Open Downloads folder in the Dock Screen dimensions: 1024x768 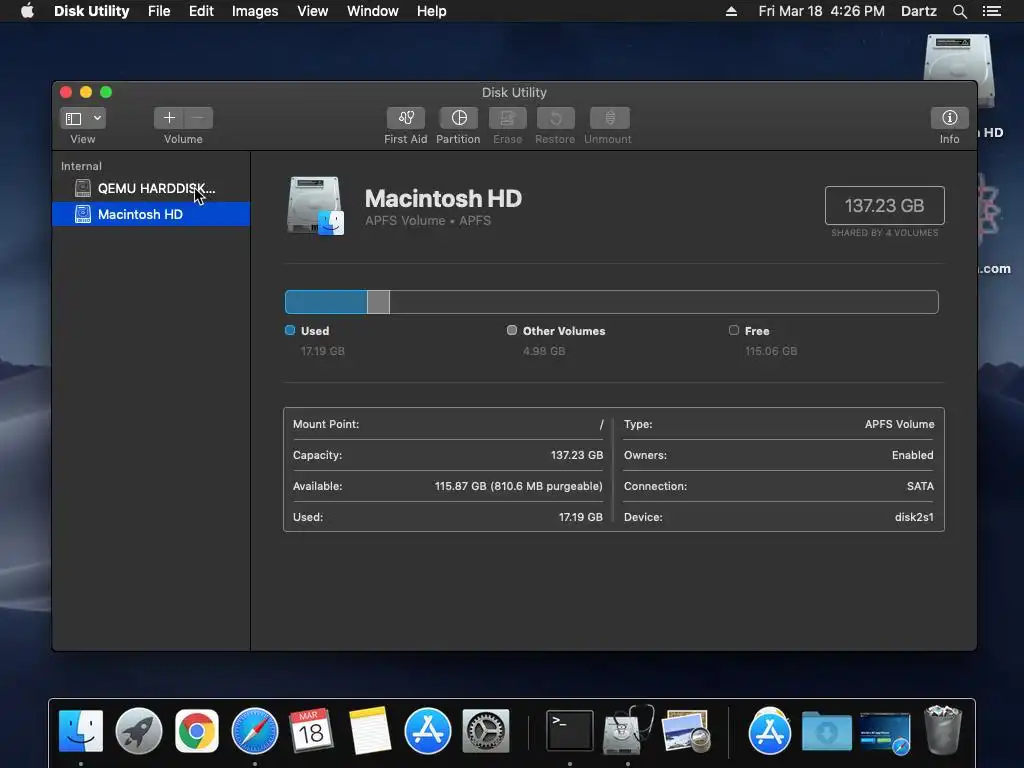click(x=827, y=732)
